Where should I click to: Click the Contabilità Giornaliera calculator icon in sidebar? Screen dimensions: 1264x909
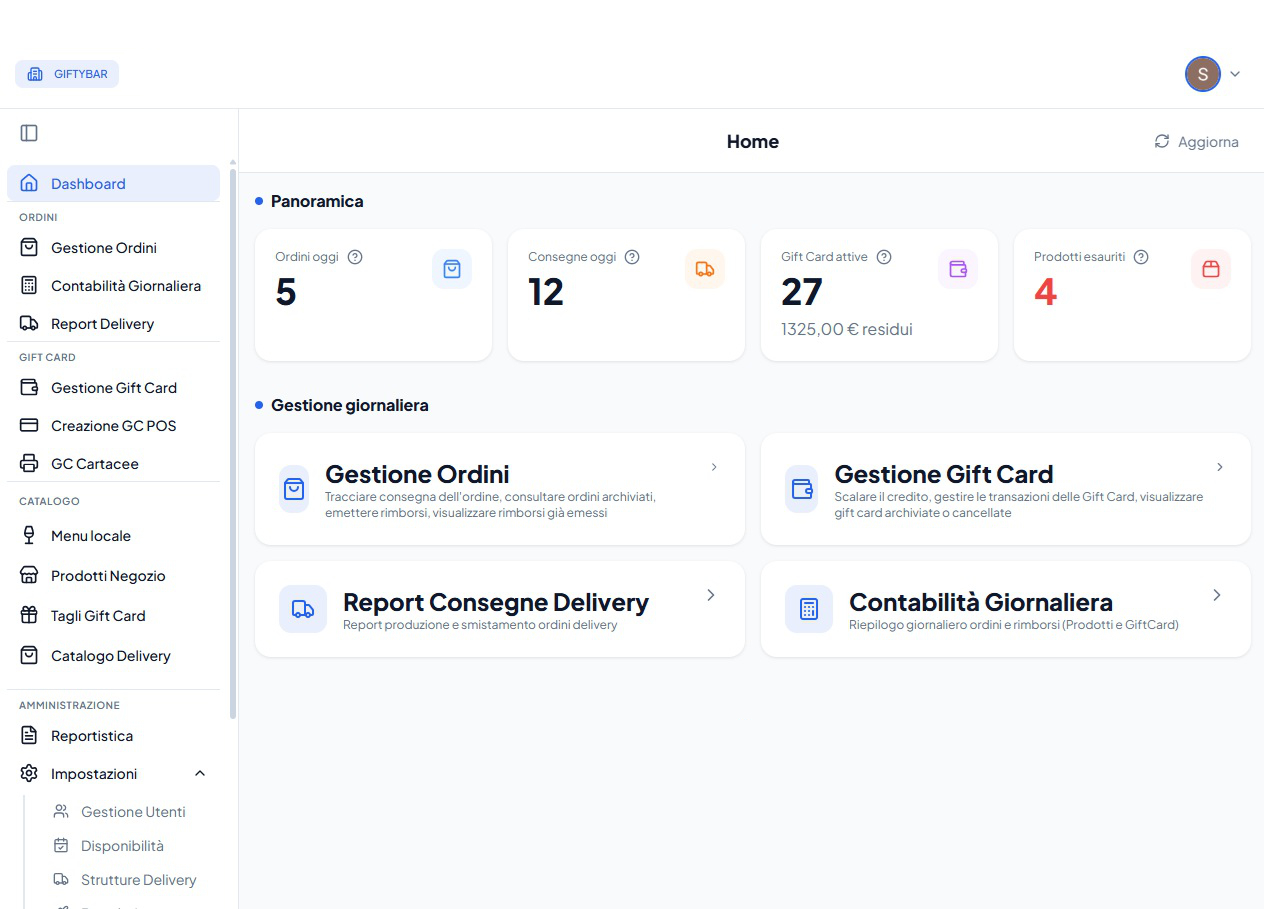coord(29,285)
